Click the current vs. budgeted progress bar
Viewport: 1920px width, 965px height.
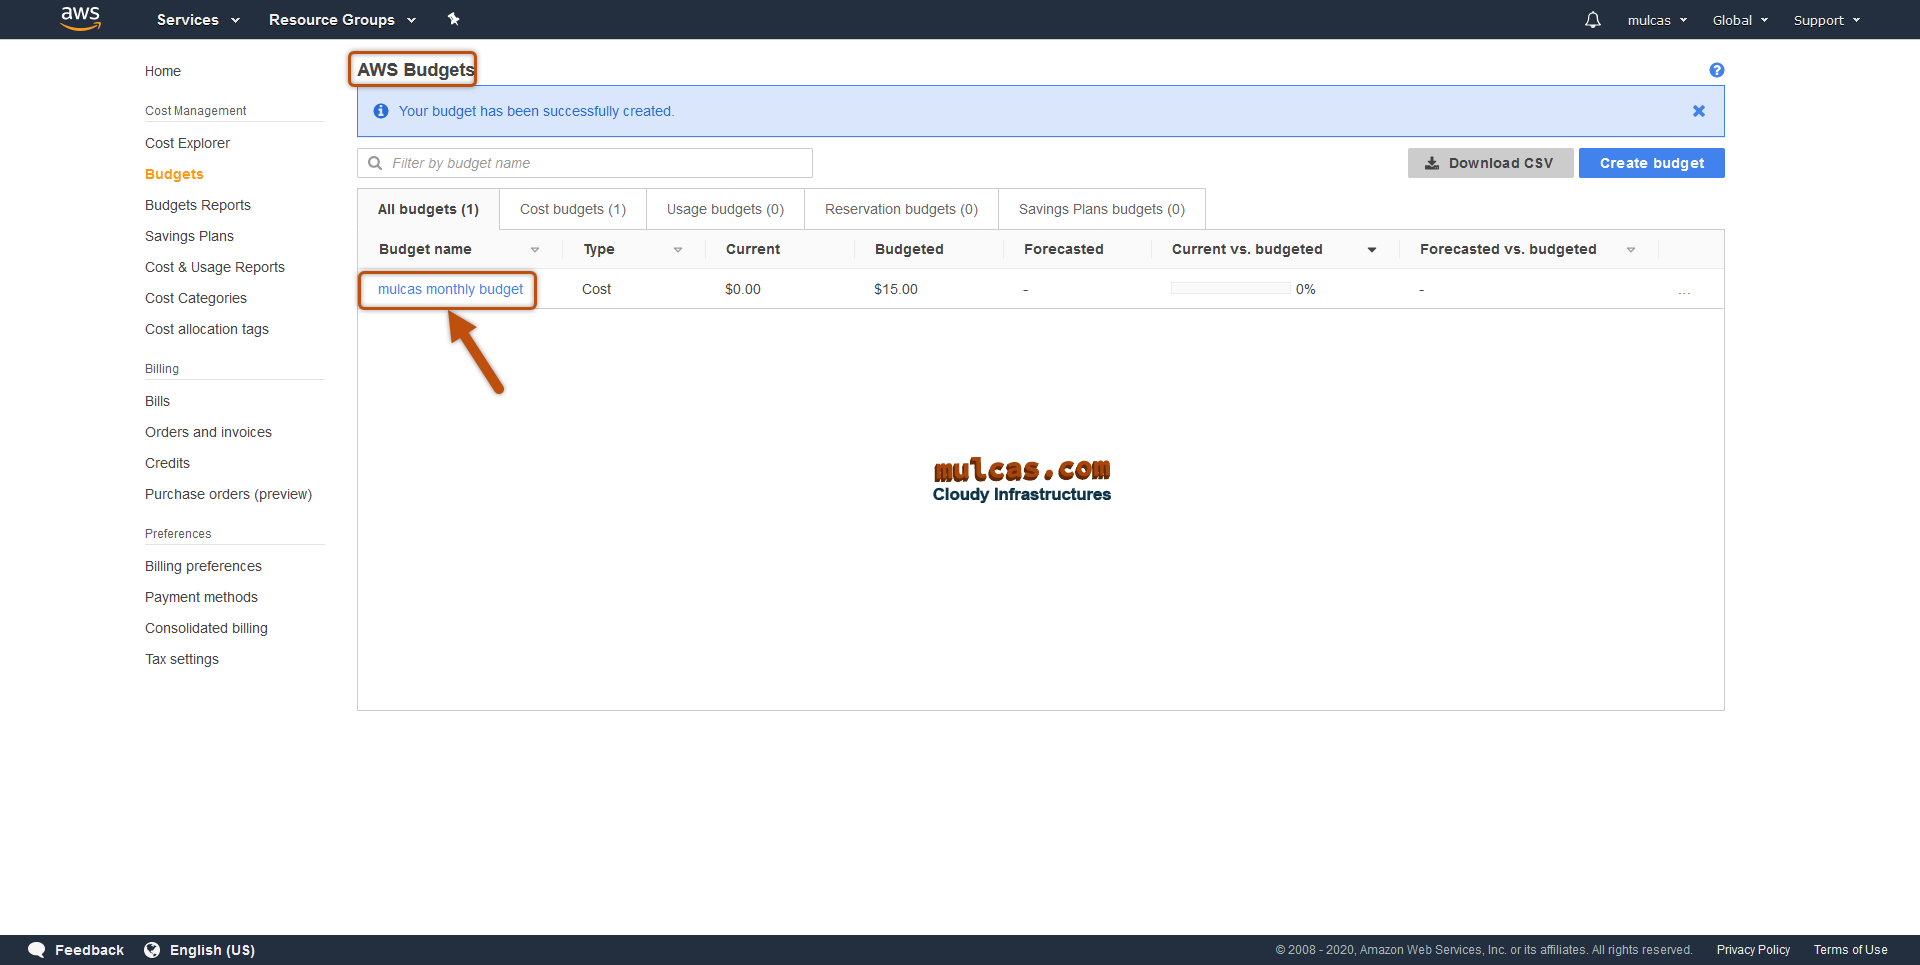pos(1230,289)
